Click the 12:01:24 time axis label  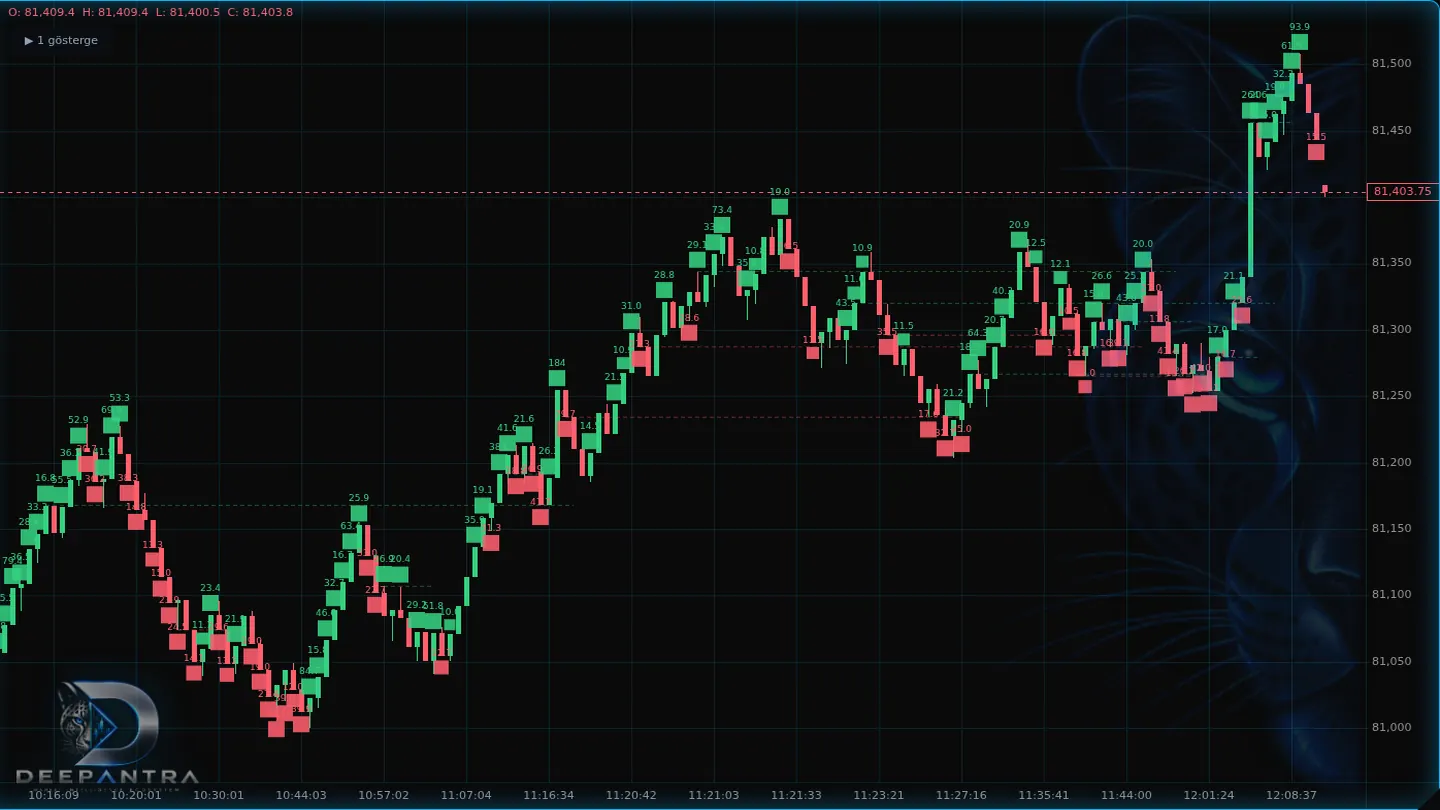coord(1208,795)
